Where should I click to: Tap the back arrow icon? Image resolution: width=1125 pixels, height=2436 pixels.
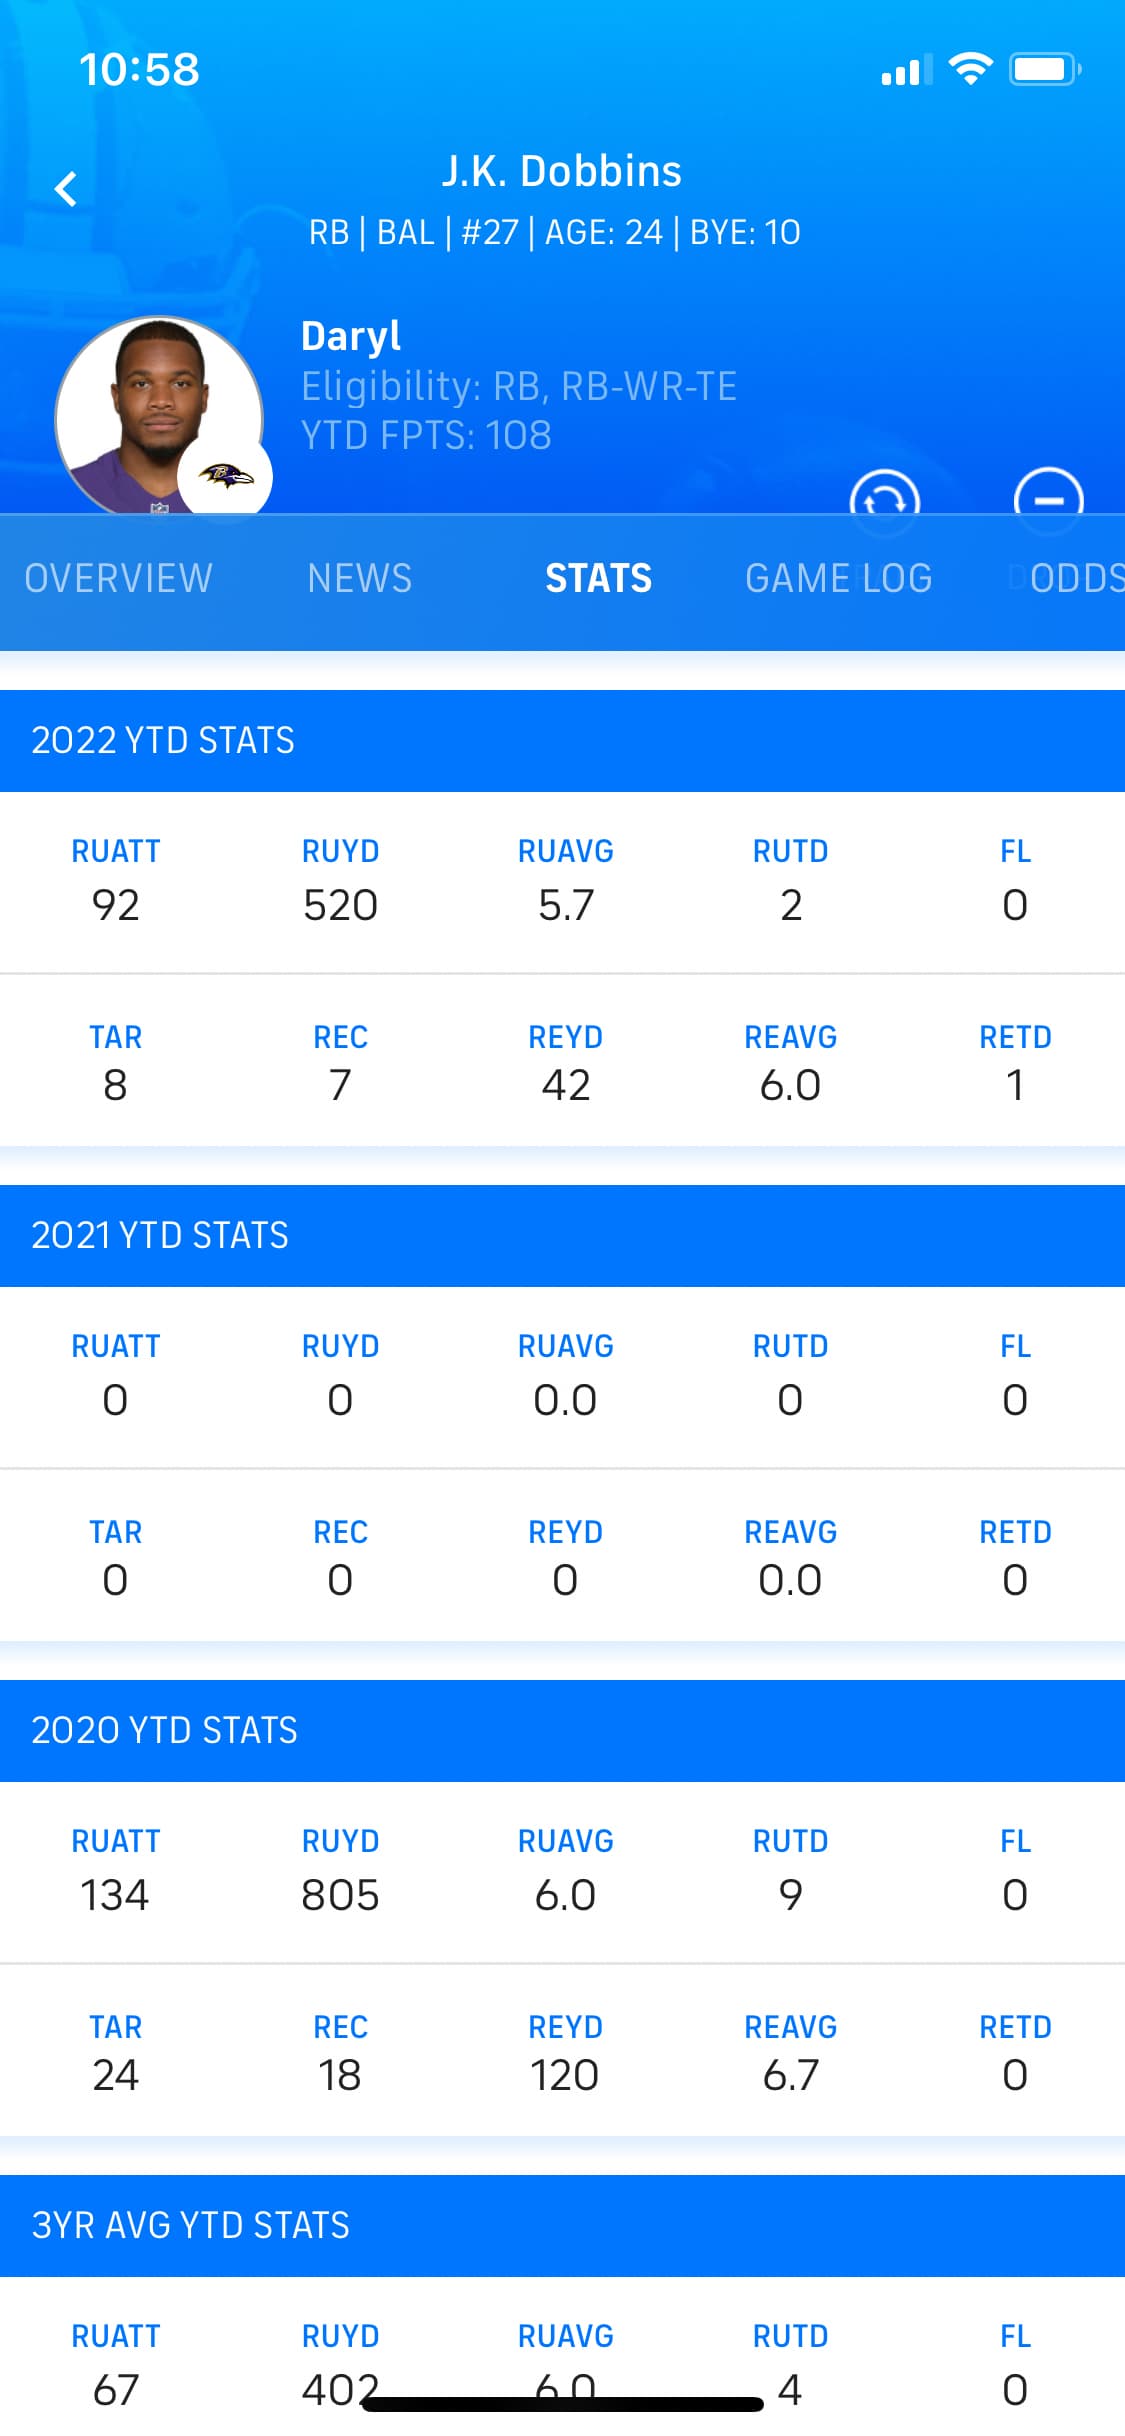66,188
